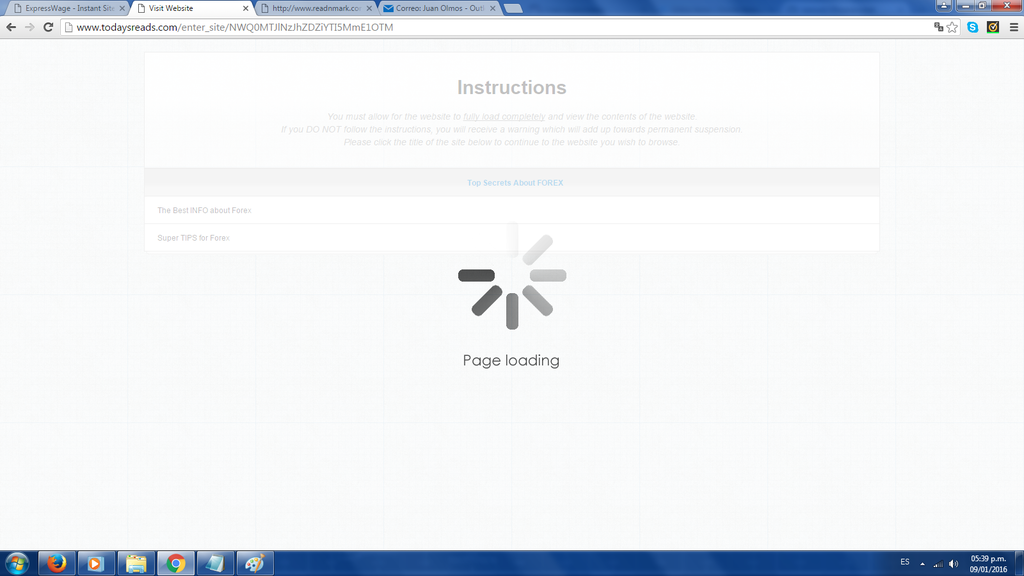Screen dimensions: 1024x576
Task: Open the Skype extension icon
Action: (973, 27)
